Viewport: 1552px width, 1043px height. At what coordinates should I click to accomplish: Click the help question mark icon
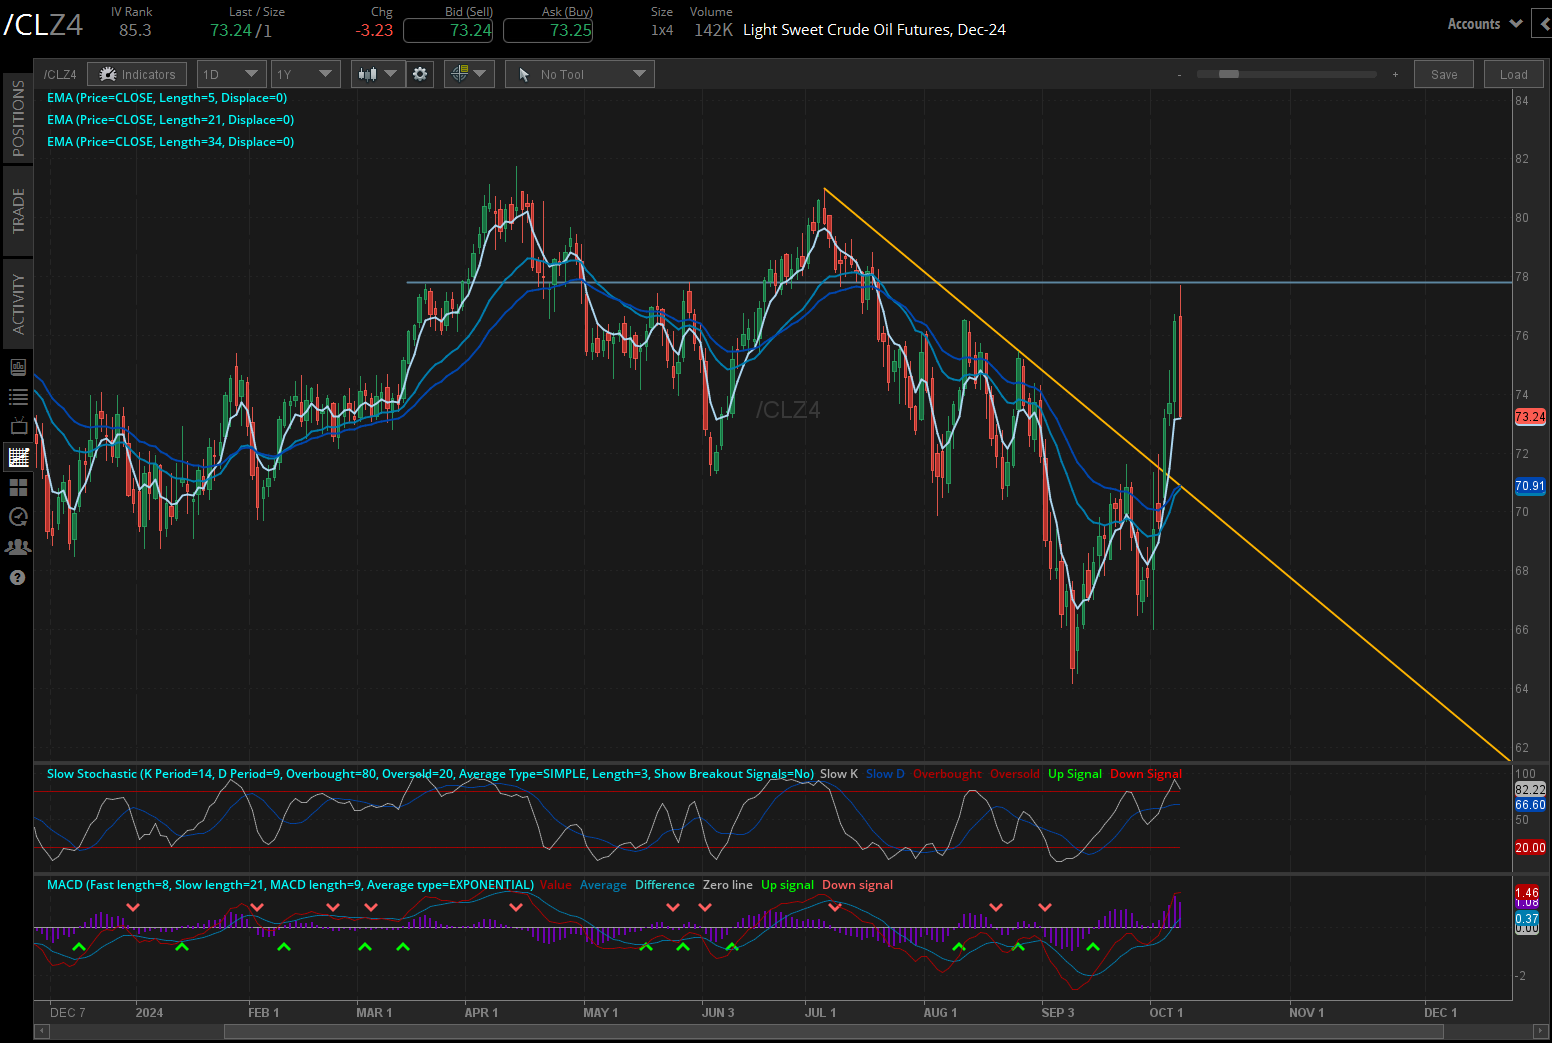[17, 577]
